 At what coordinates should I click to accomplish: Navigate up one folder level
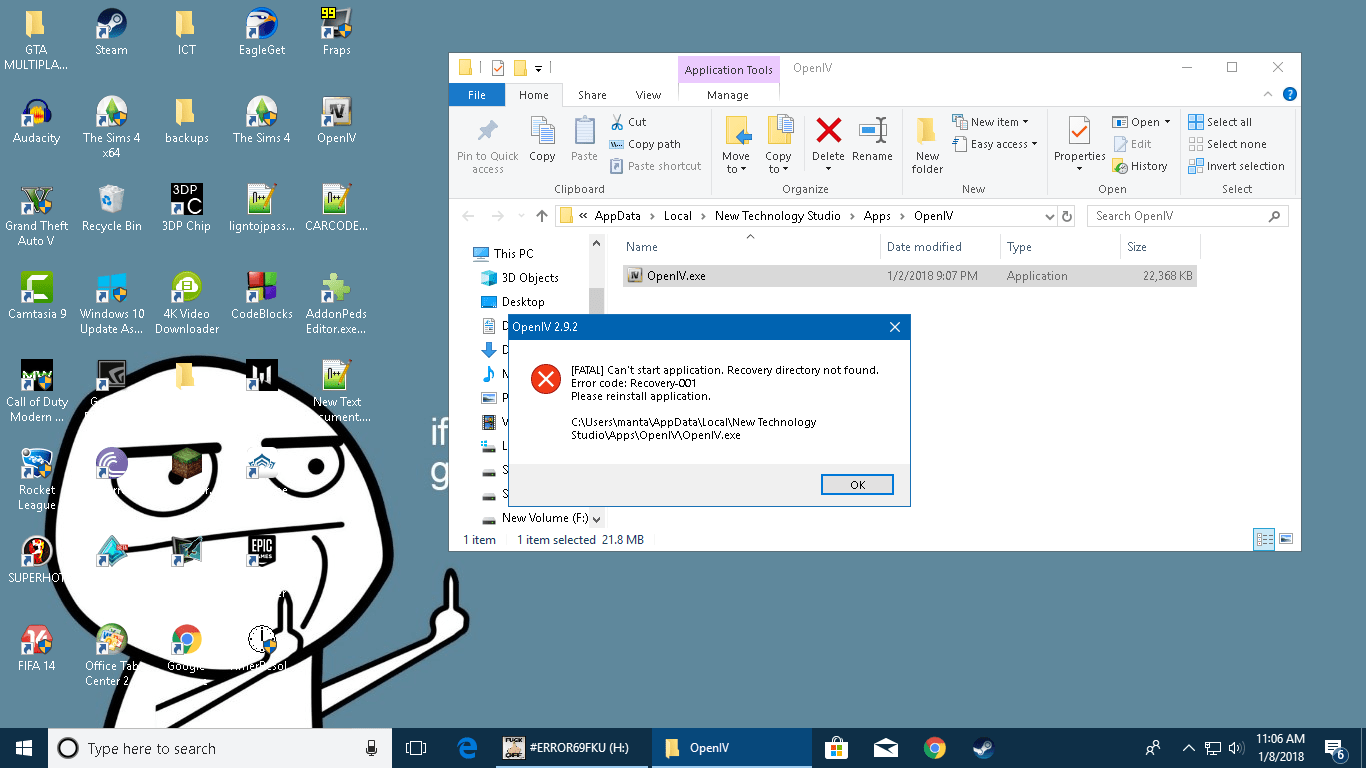542,216
